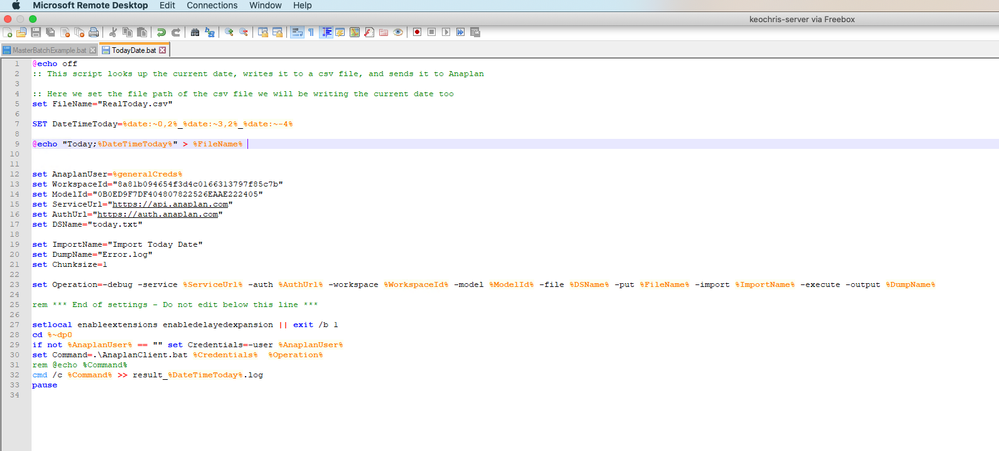Save the recorded macro icon
Viewport: 999px width, 451px height.
coord(475,32)
